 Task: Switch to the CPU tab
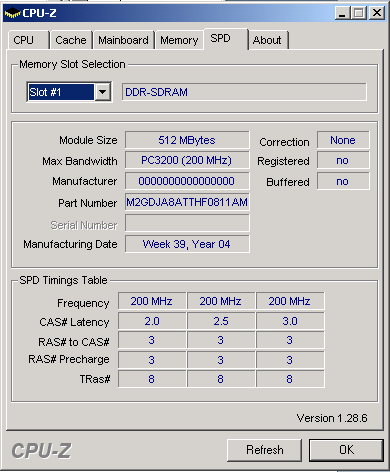[x=29, y=40]
